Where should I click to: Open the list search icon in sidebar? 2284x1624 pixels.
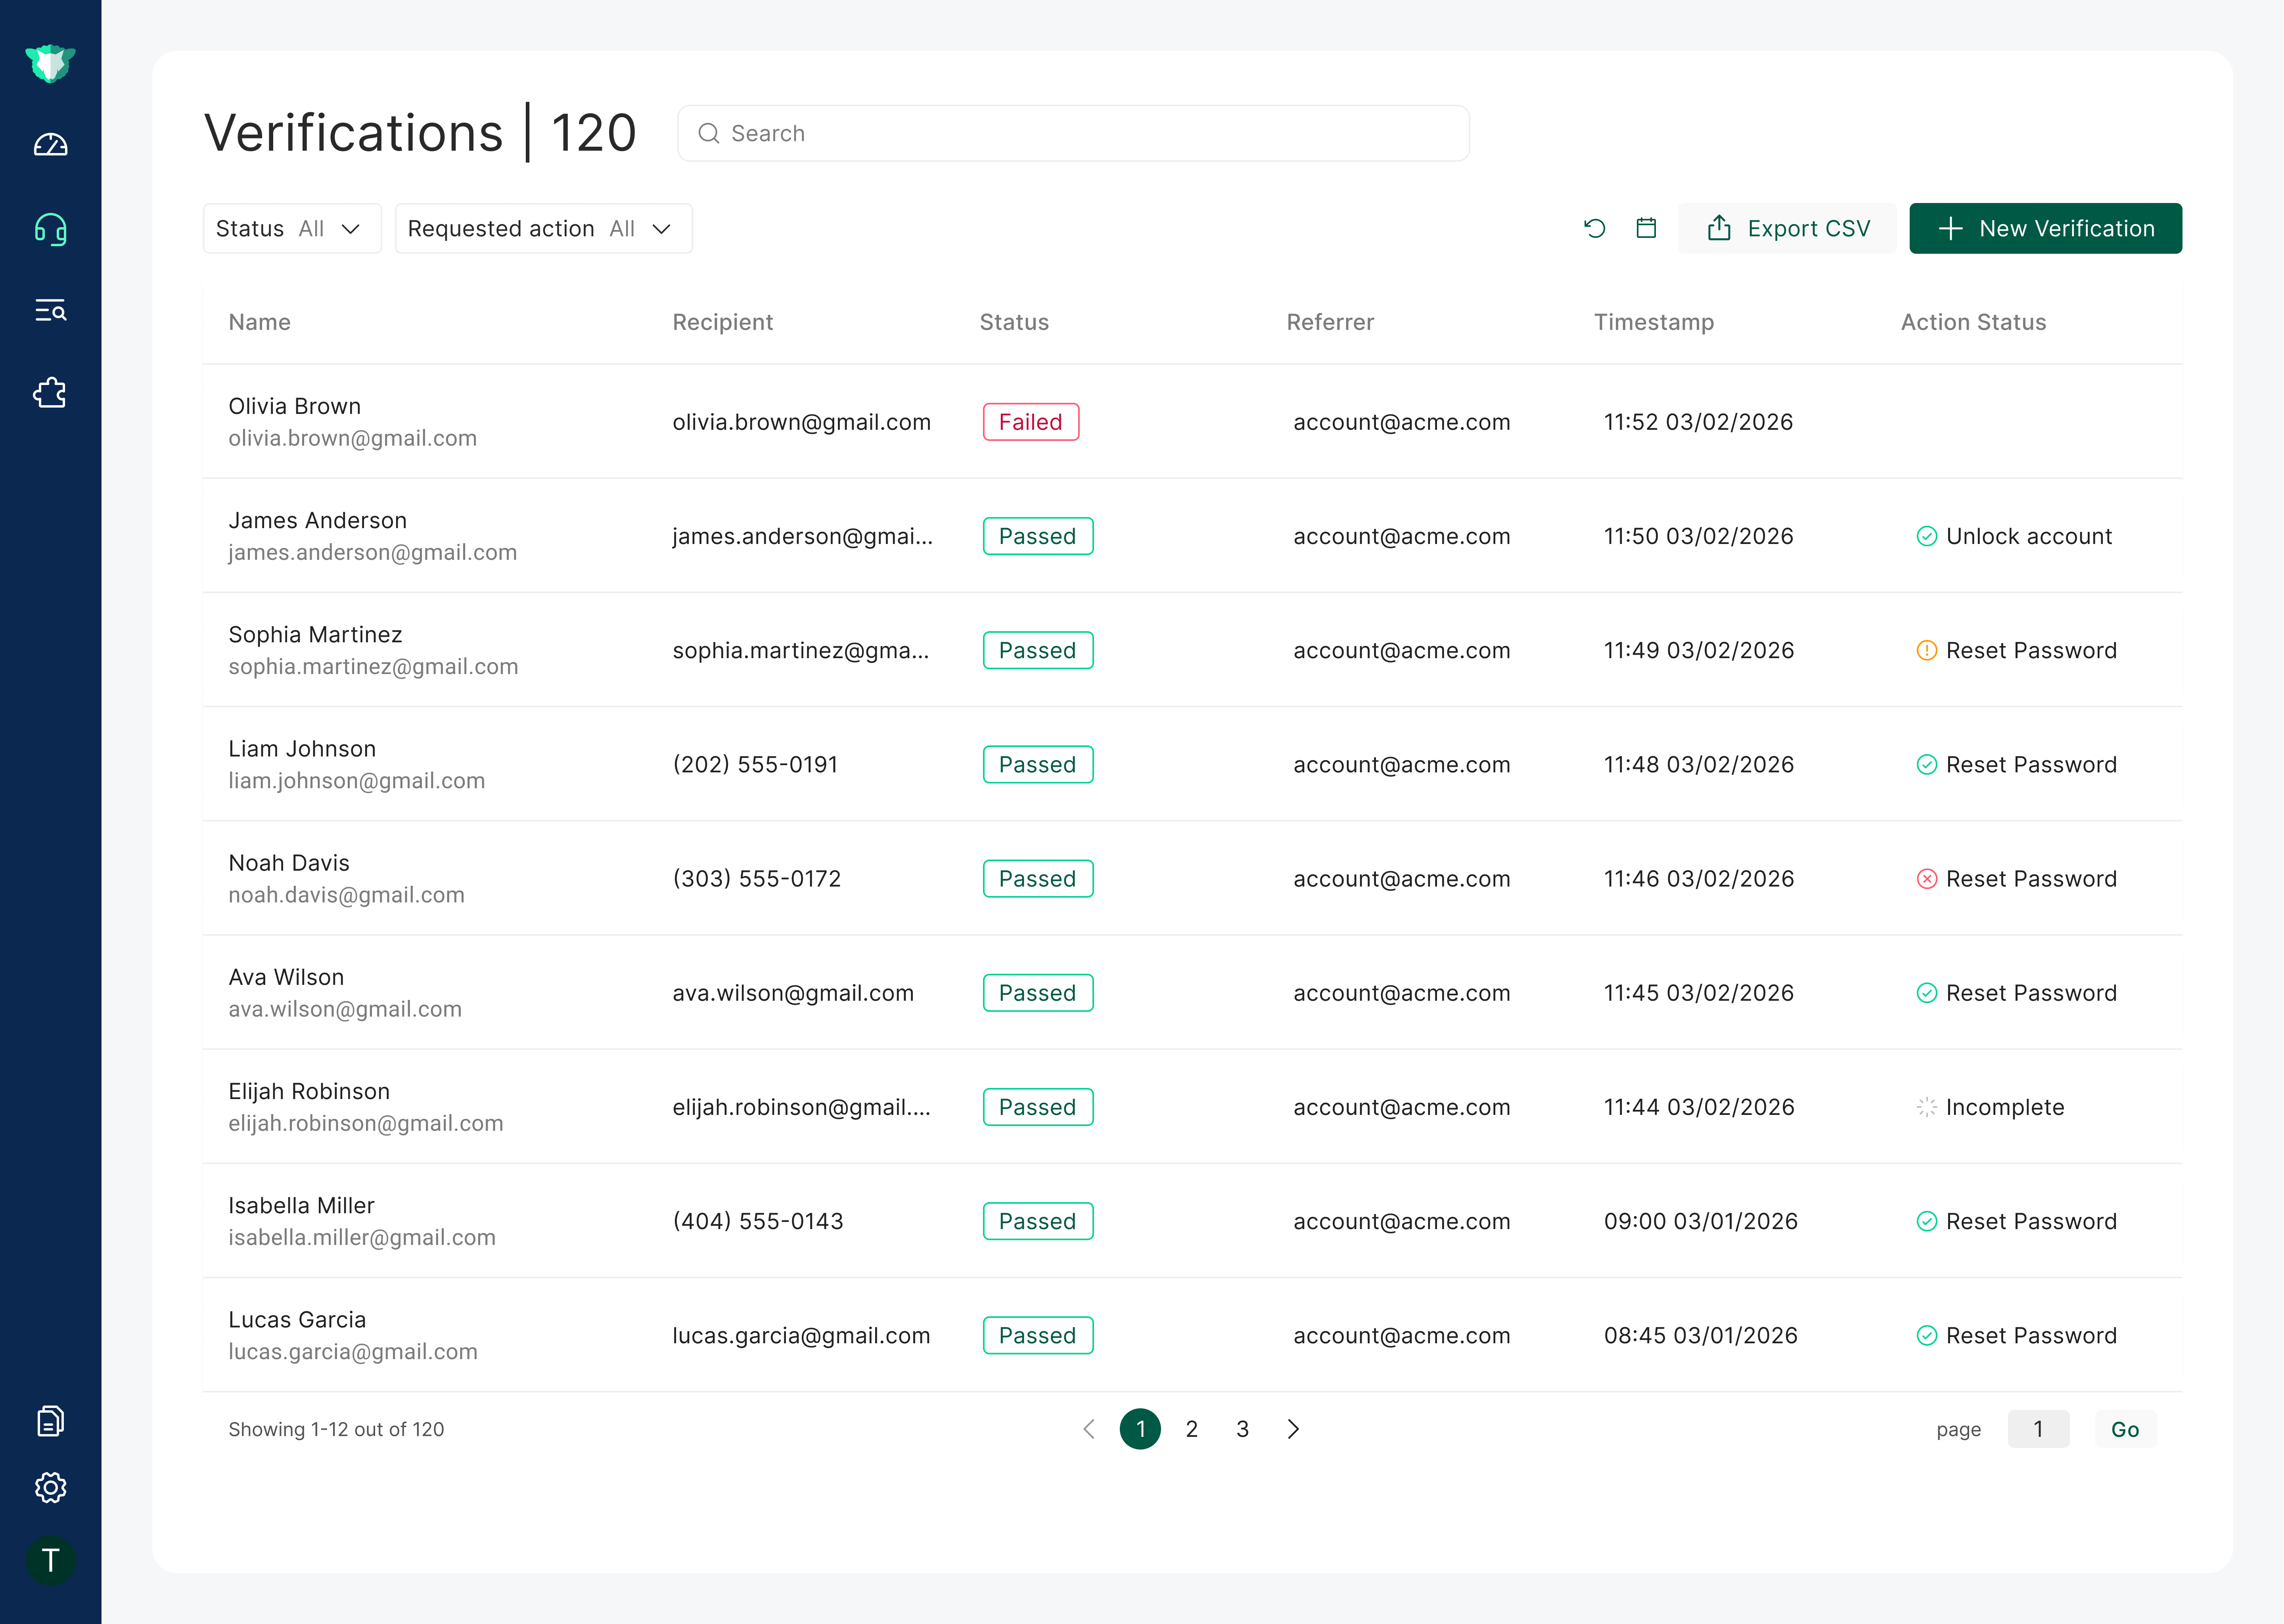click(50, 310)
